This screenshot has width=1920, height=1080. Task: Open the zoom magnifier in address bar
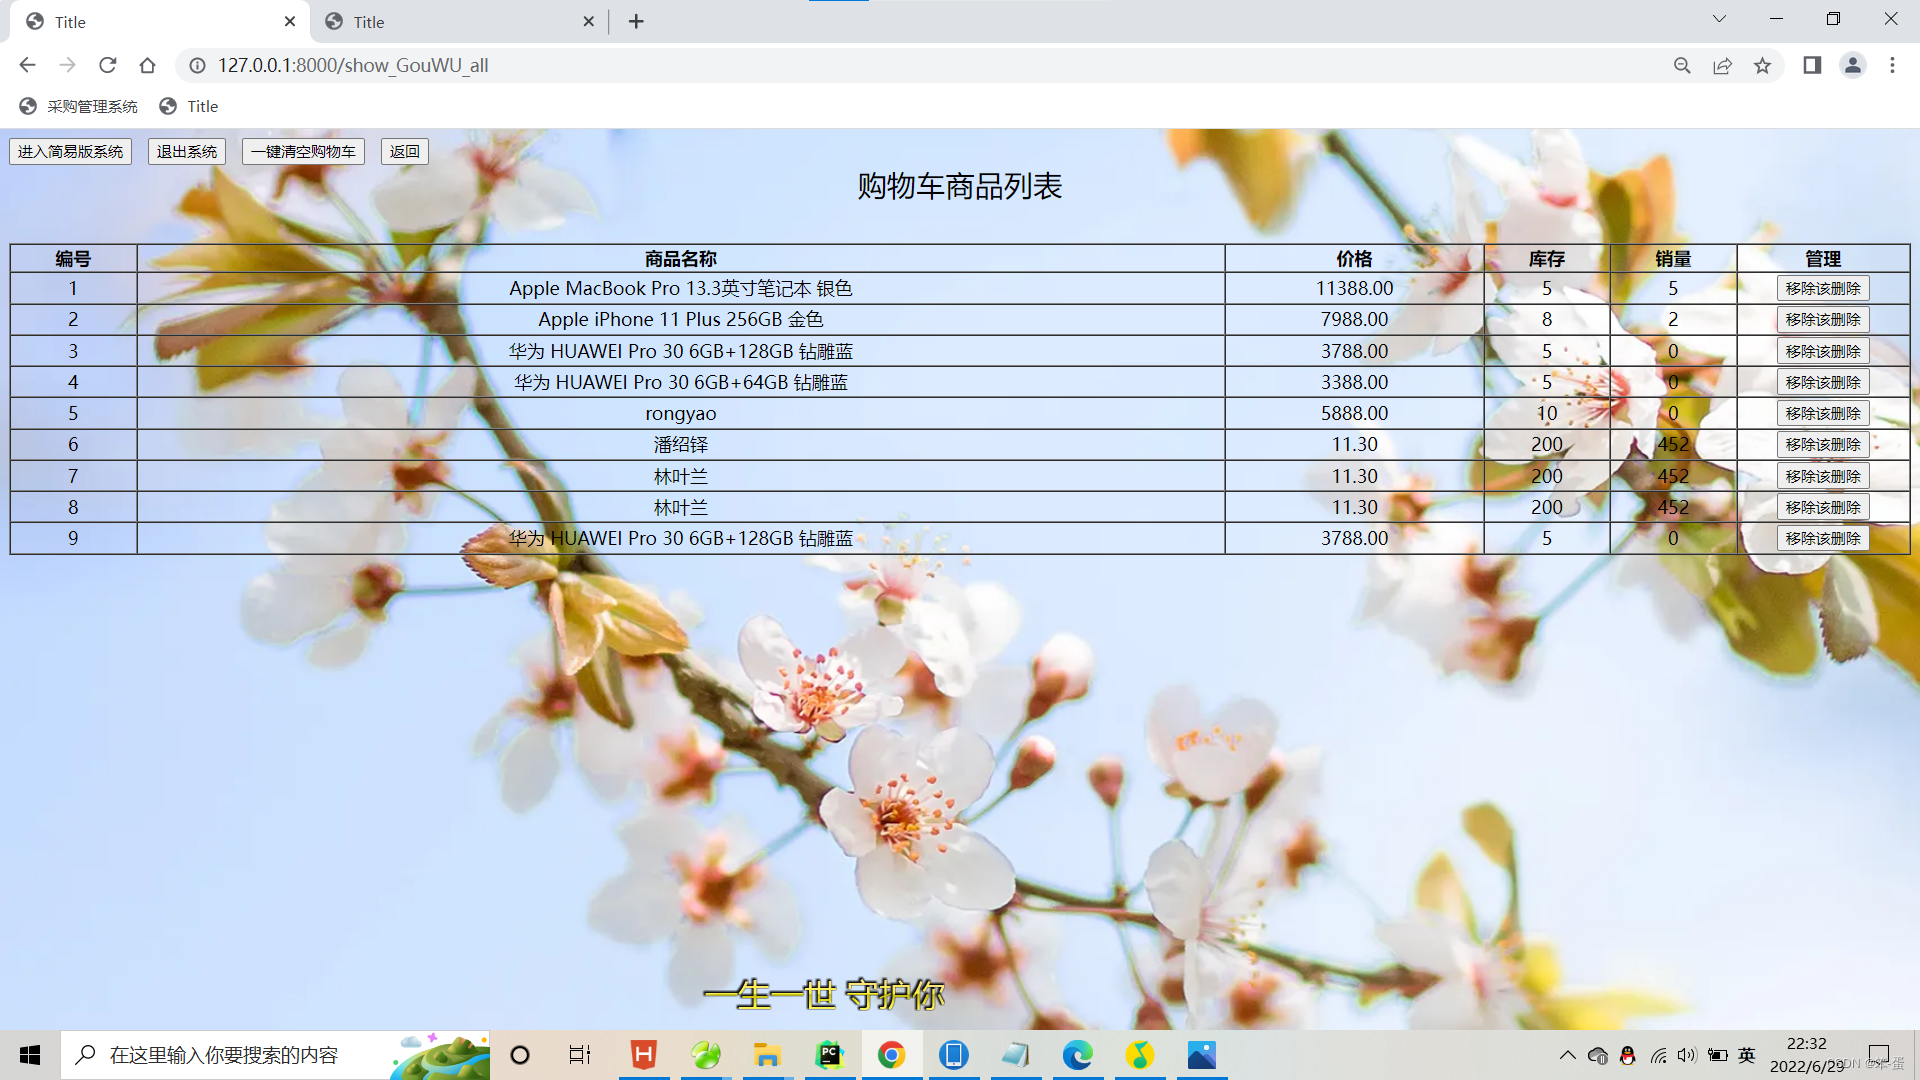pyautogui.click(x=1682, y=65)
